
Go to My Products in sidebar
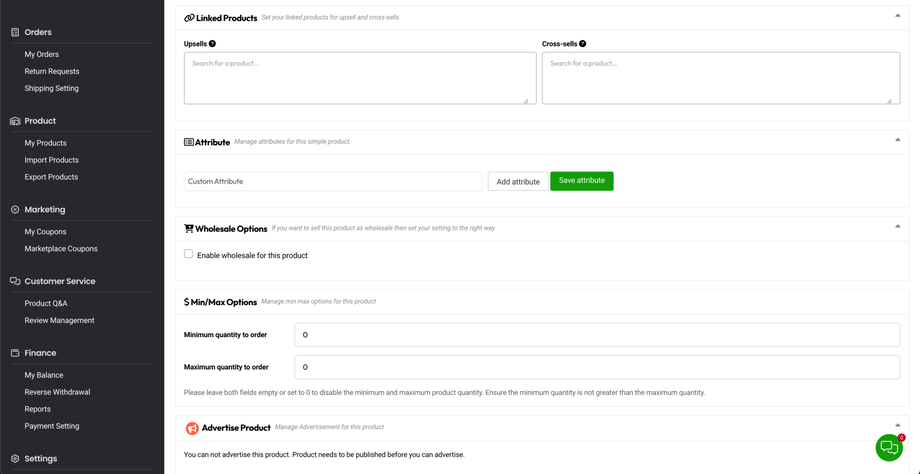[x=46, y=143]
